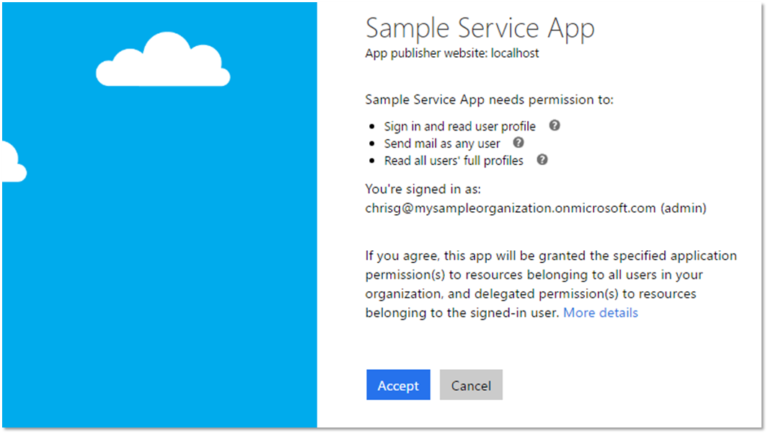Select the "Sign in and read user profile" permission text

point(459,127)
